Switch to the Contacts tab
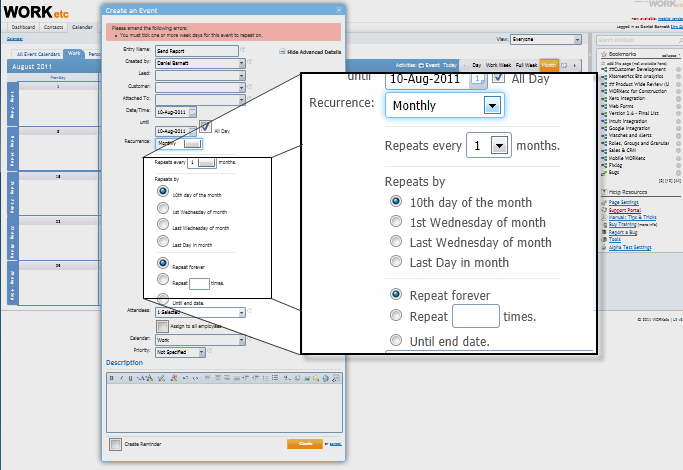 coord(53,27)
